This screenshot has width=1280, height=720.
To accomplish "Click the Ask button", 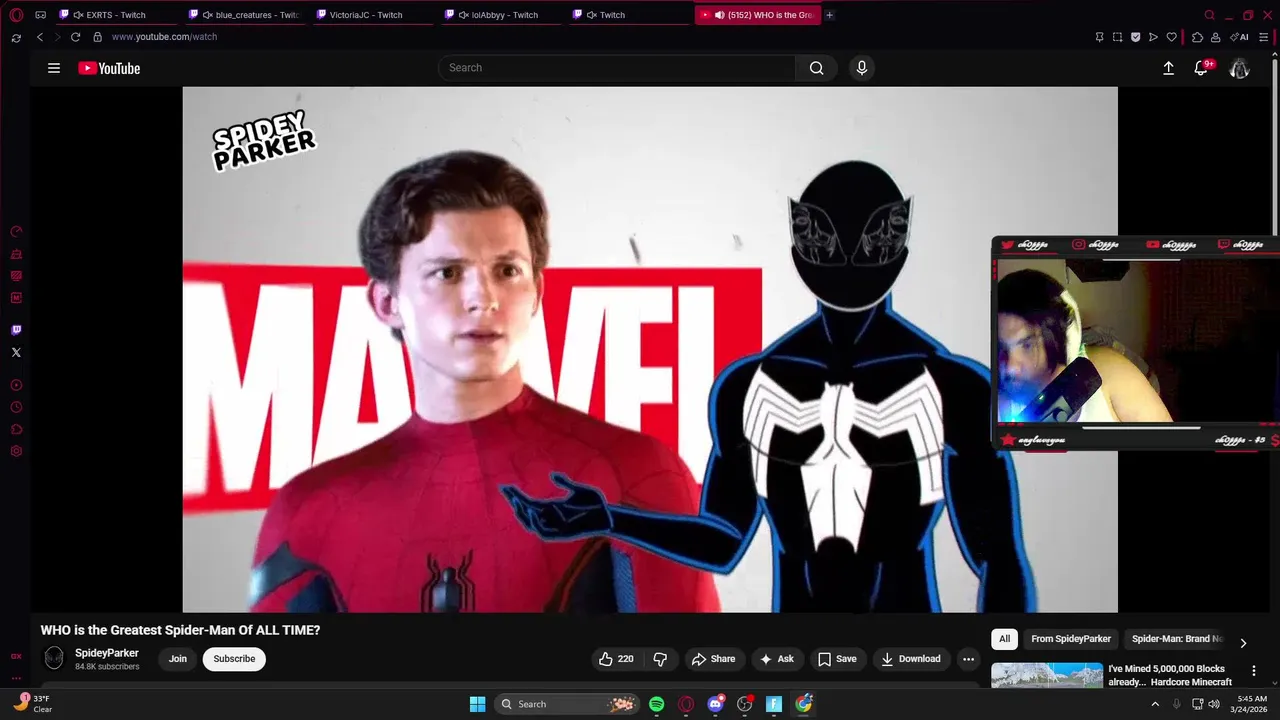I will (x=777, y=659).
